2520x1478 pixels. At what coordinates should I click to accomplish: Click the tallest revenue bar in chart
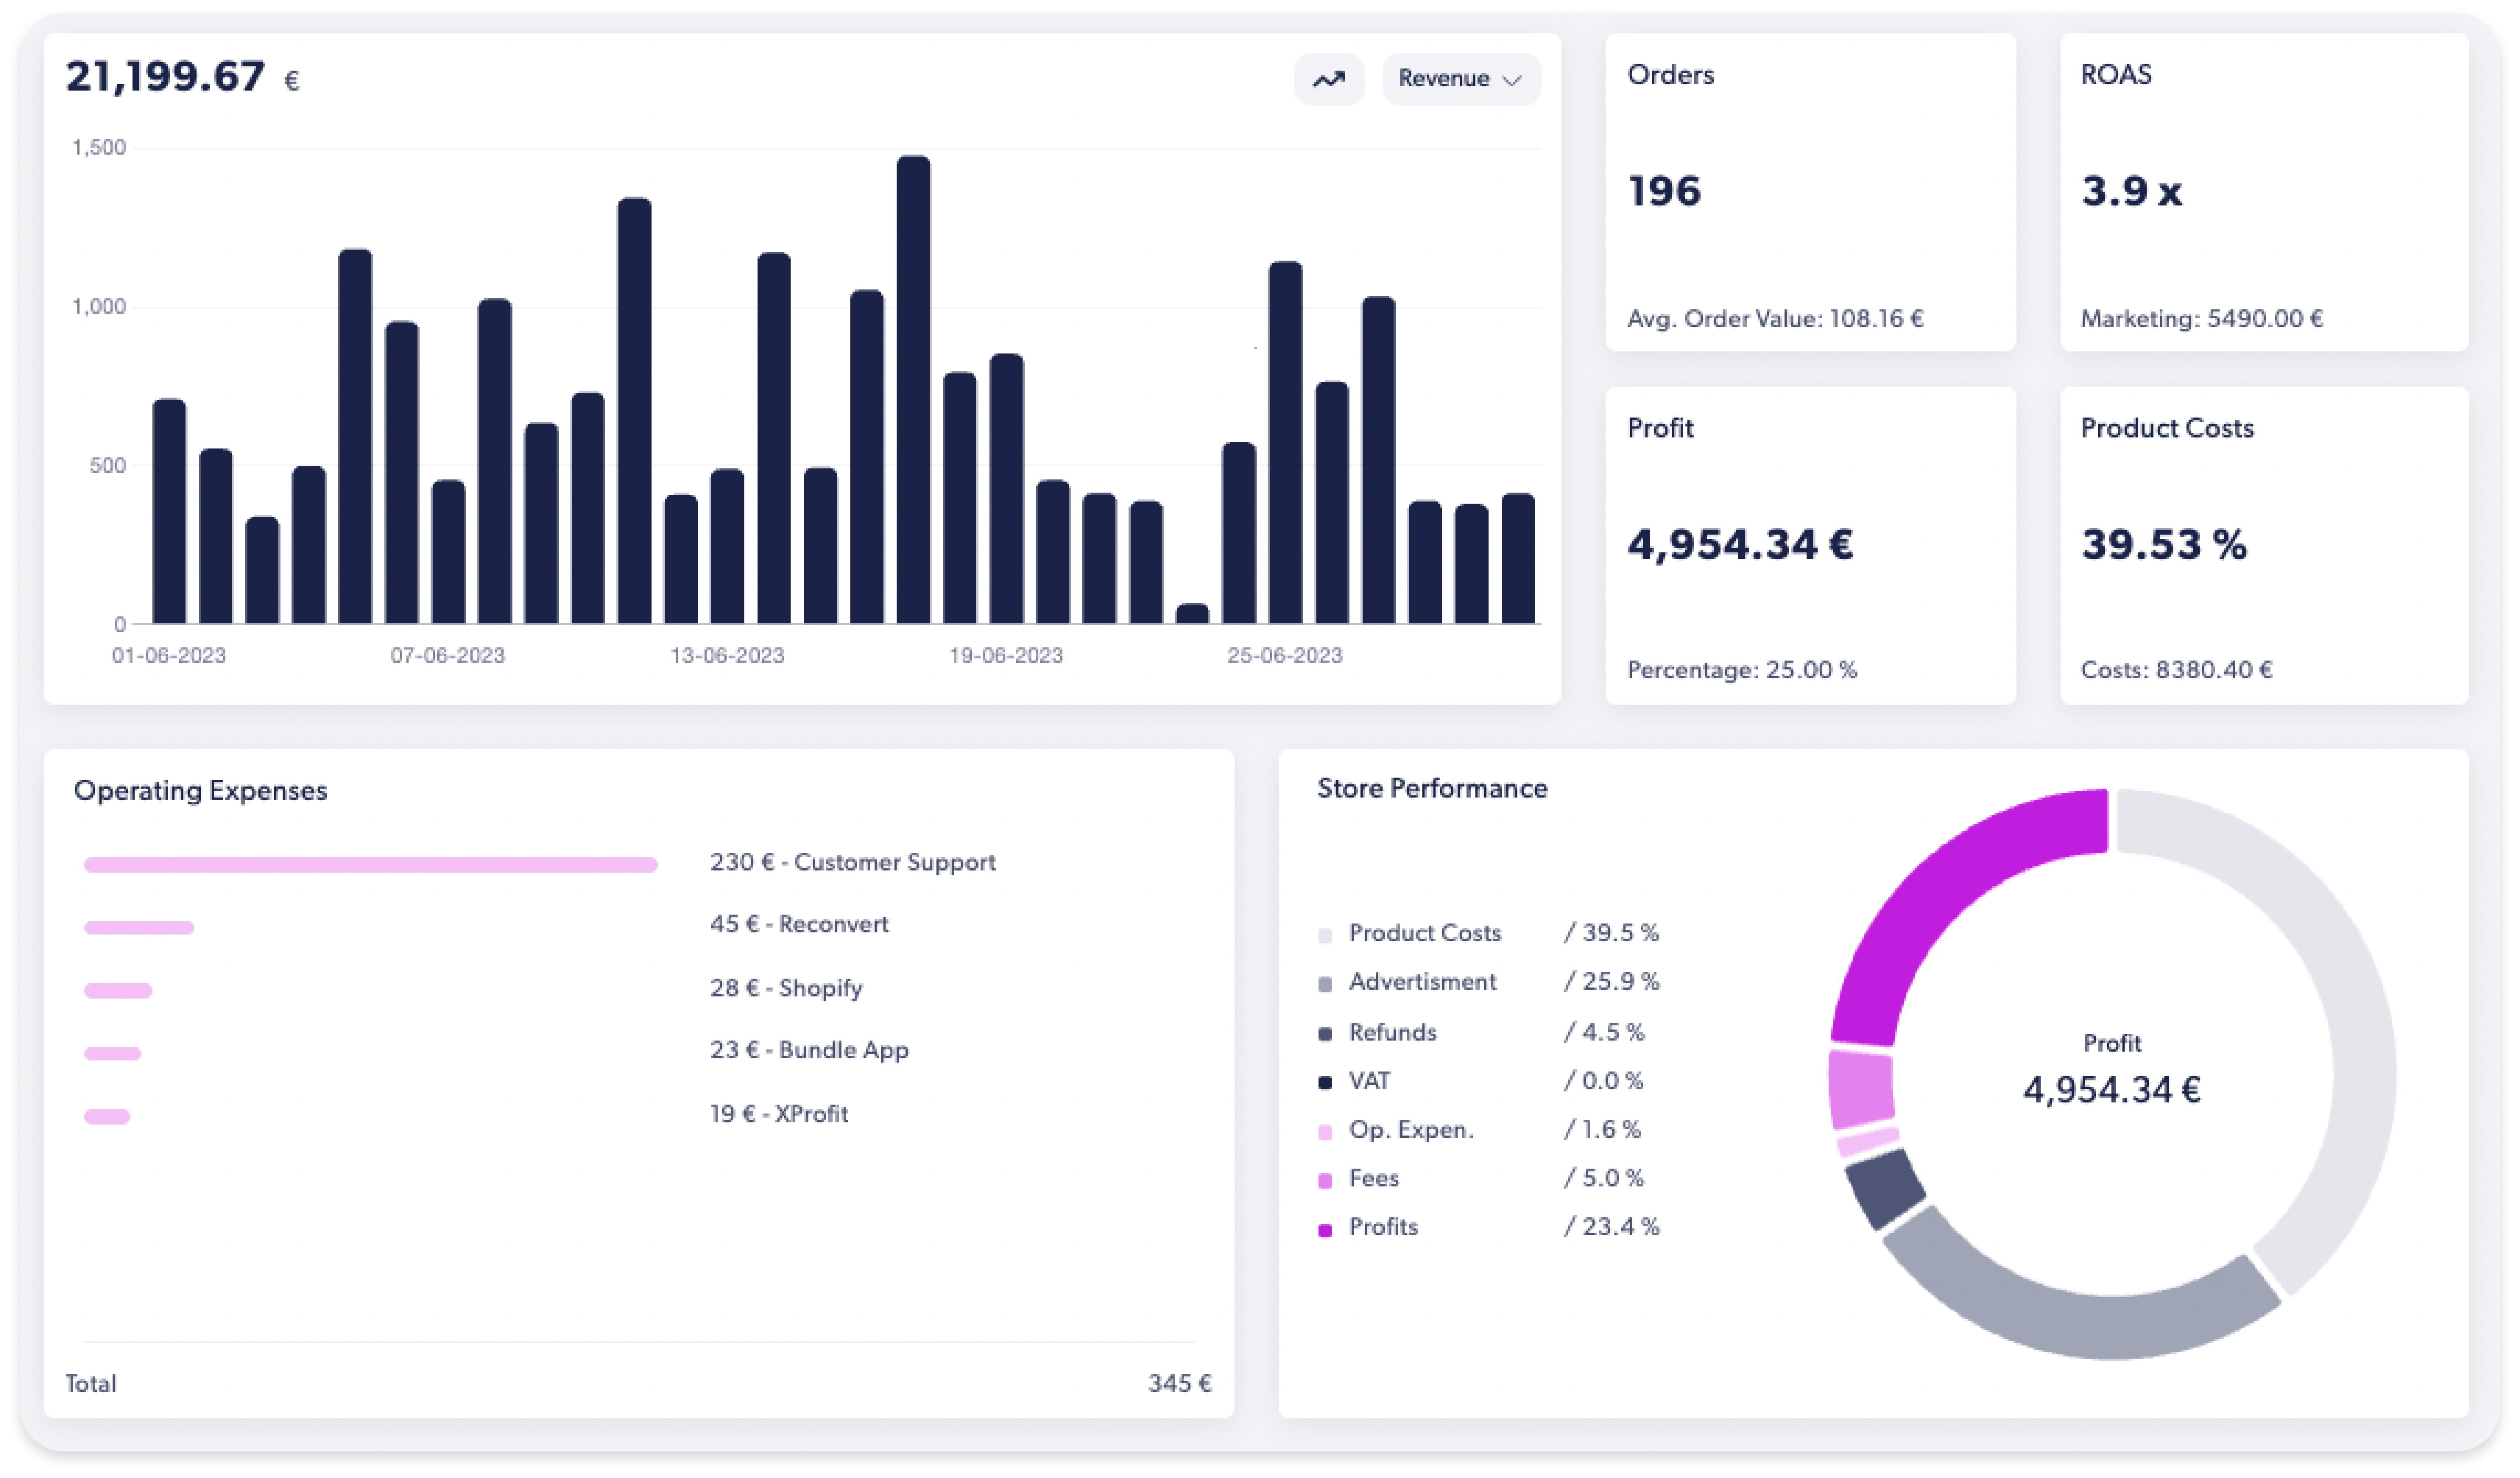click(x=913, y=390)
